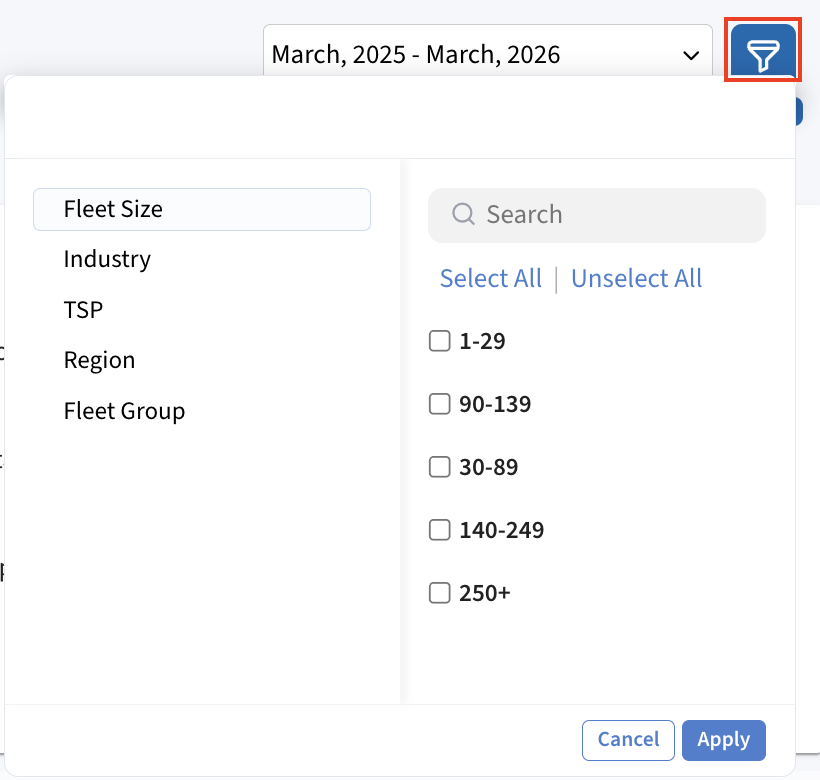
Task: Tick the 140-249 checkbox
Action: 439,530
